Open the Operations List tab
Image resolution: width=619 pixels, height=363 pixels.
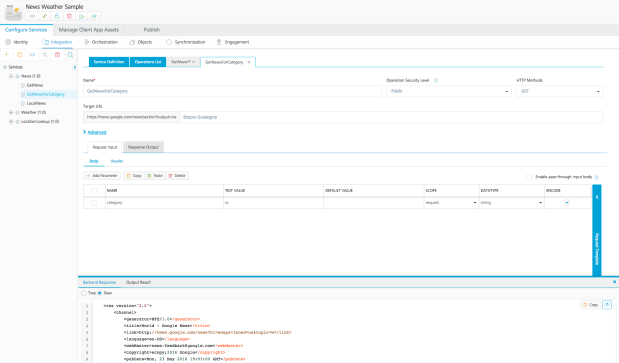click(148, 62)
